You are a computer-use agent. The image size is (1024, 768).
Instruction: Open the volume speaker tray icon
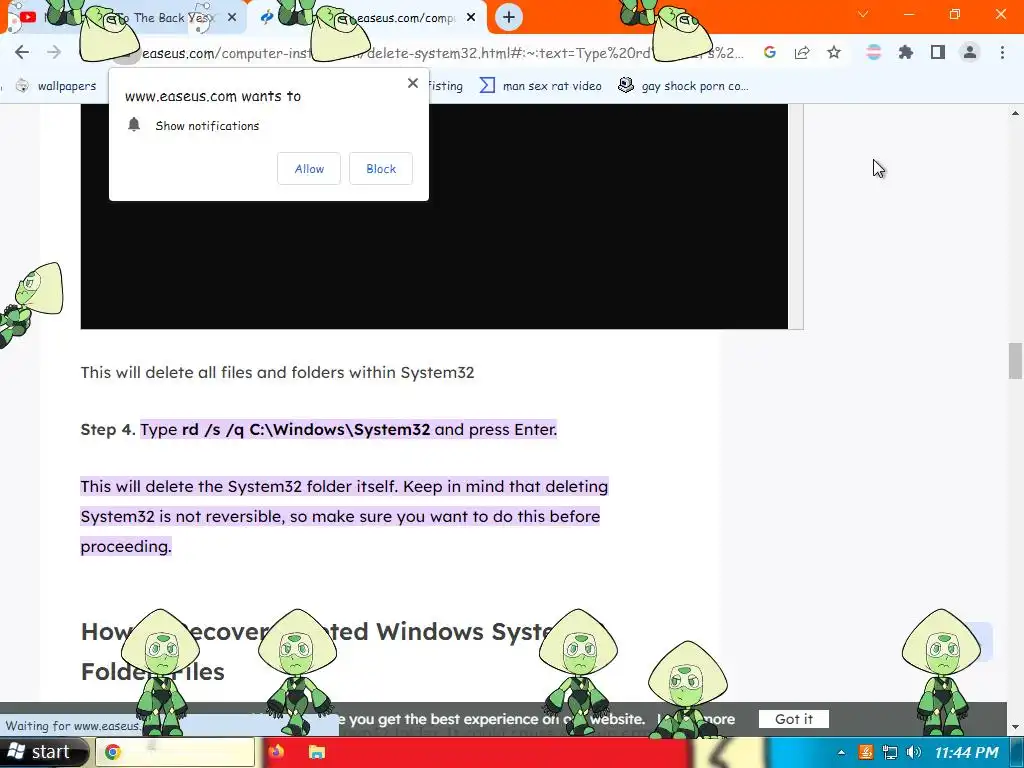tap(914, 752)
